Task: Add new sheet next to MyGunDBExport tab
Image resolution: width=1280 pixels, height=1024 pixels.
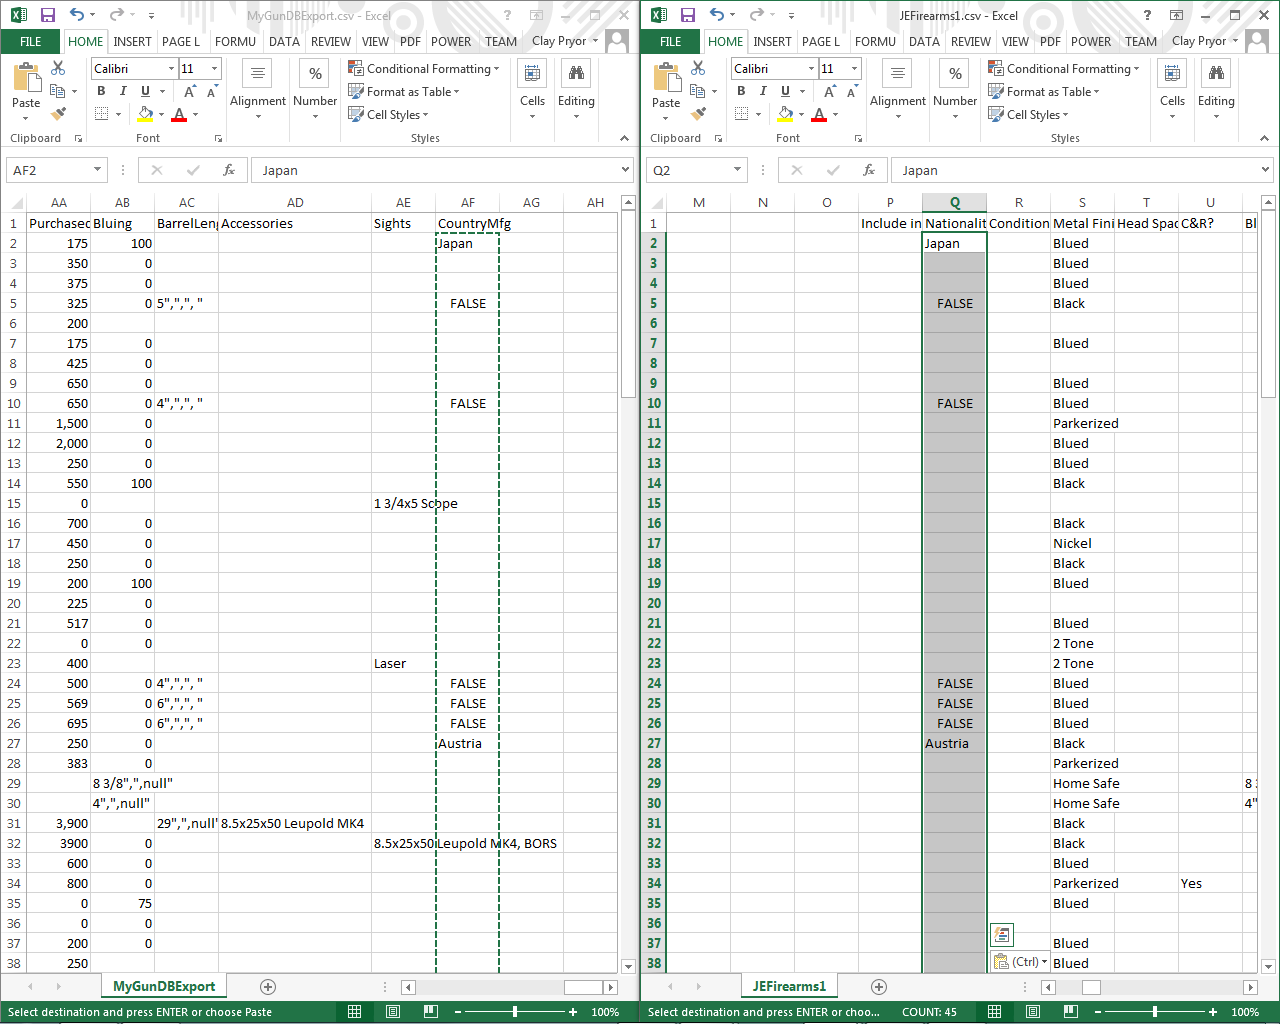Action: pos(268,987)
